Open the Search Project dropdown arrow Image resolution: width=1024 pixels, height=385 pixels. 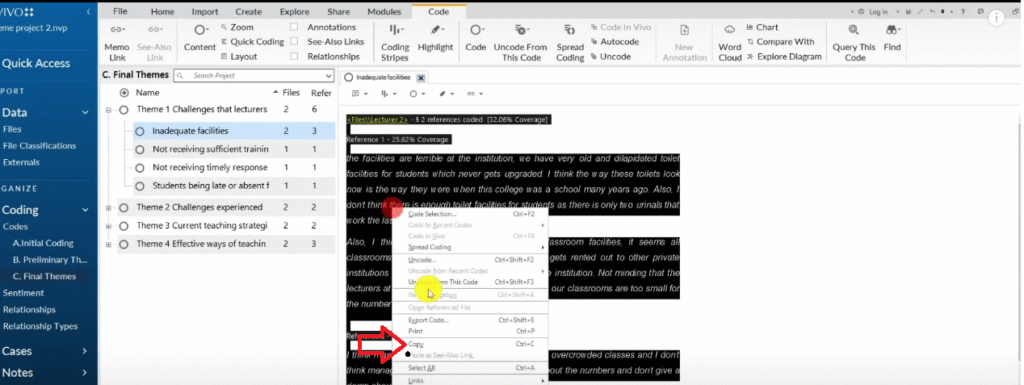pyautogui.click(x=328, y=76)
